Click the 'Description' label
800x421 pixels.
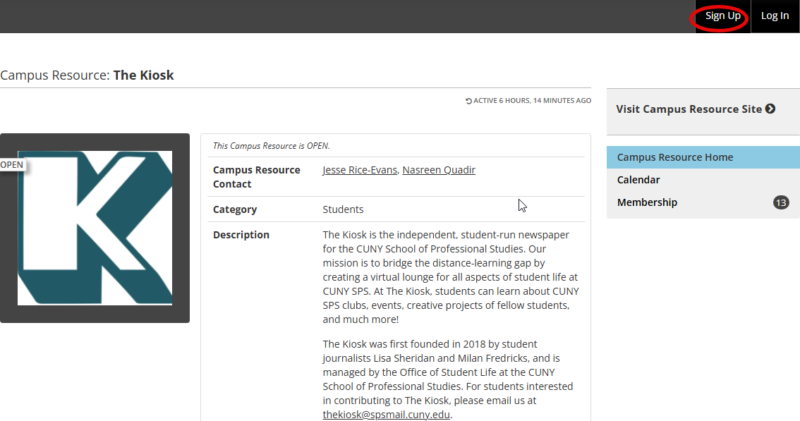click(x=241, y=235)
